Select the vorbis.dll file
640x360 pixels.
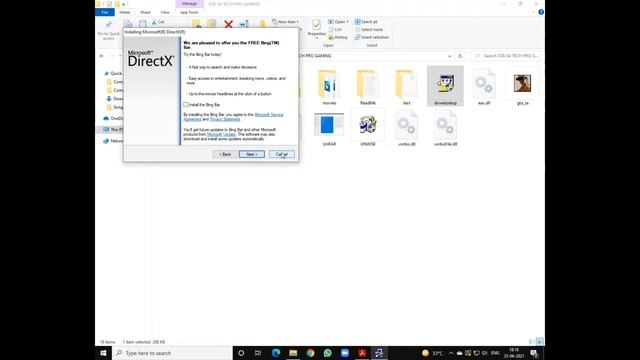click(x=407, y=128)
